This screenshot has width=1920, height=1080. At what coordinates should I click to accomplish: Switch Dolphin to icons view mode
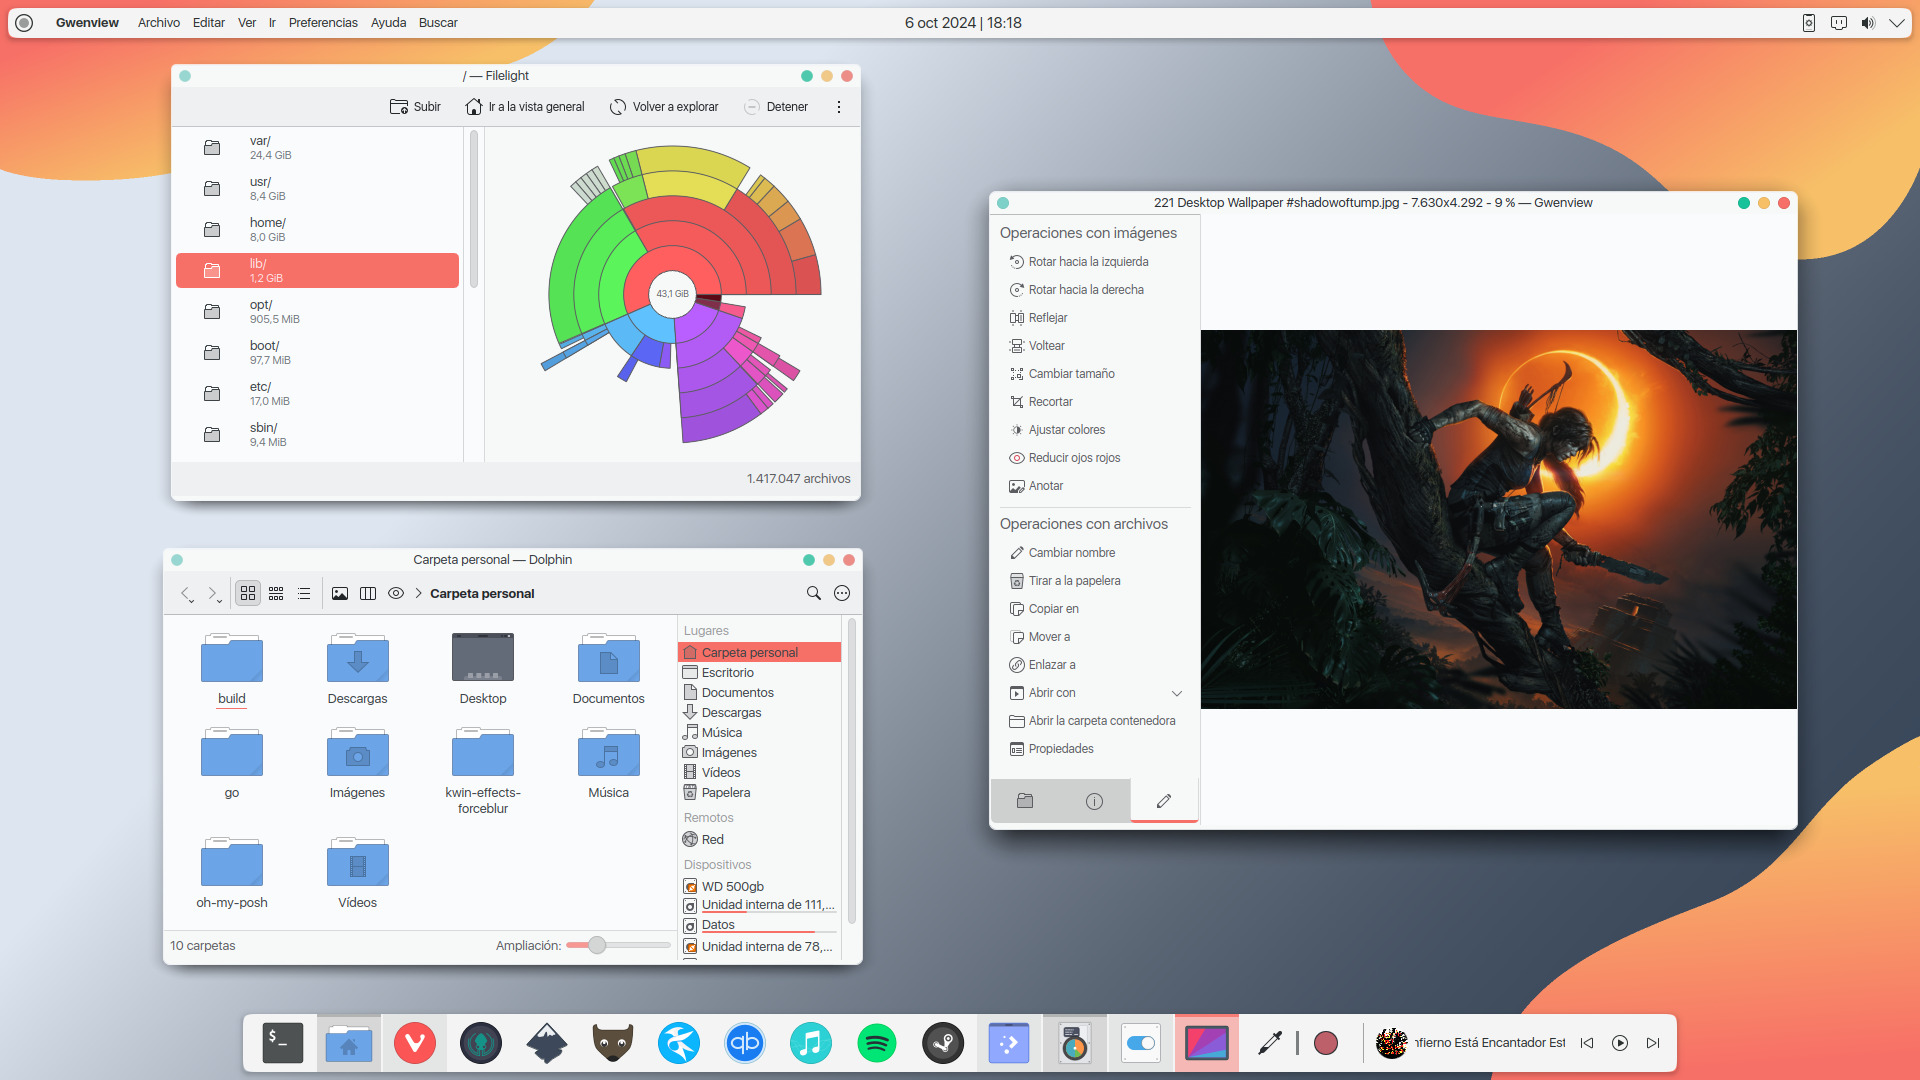248,593
